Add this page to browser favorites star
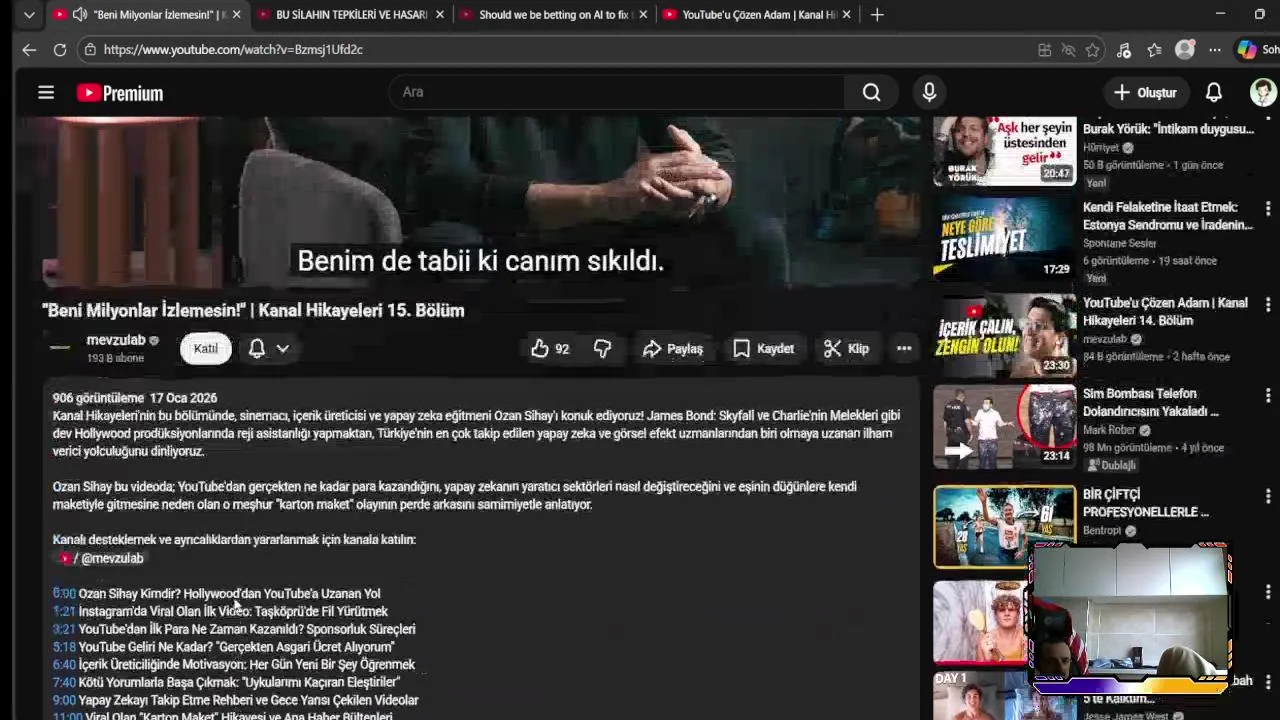 point(1093,49)
